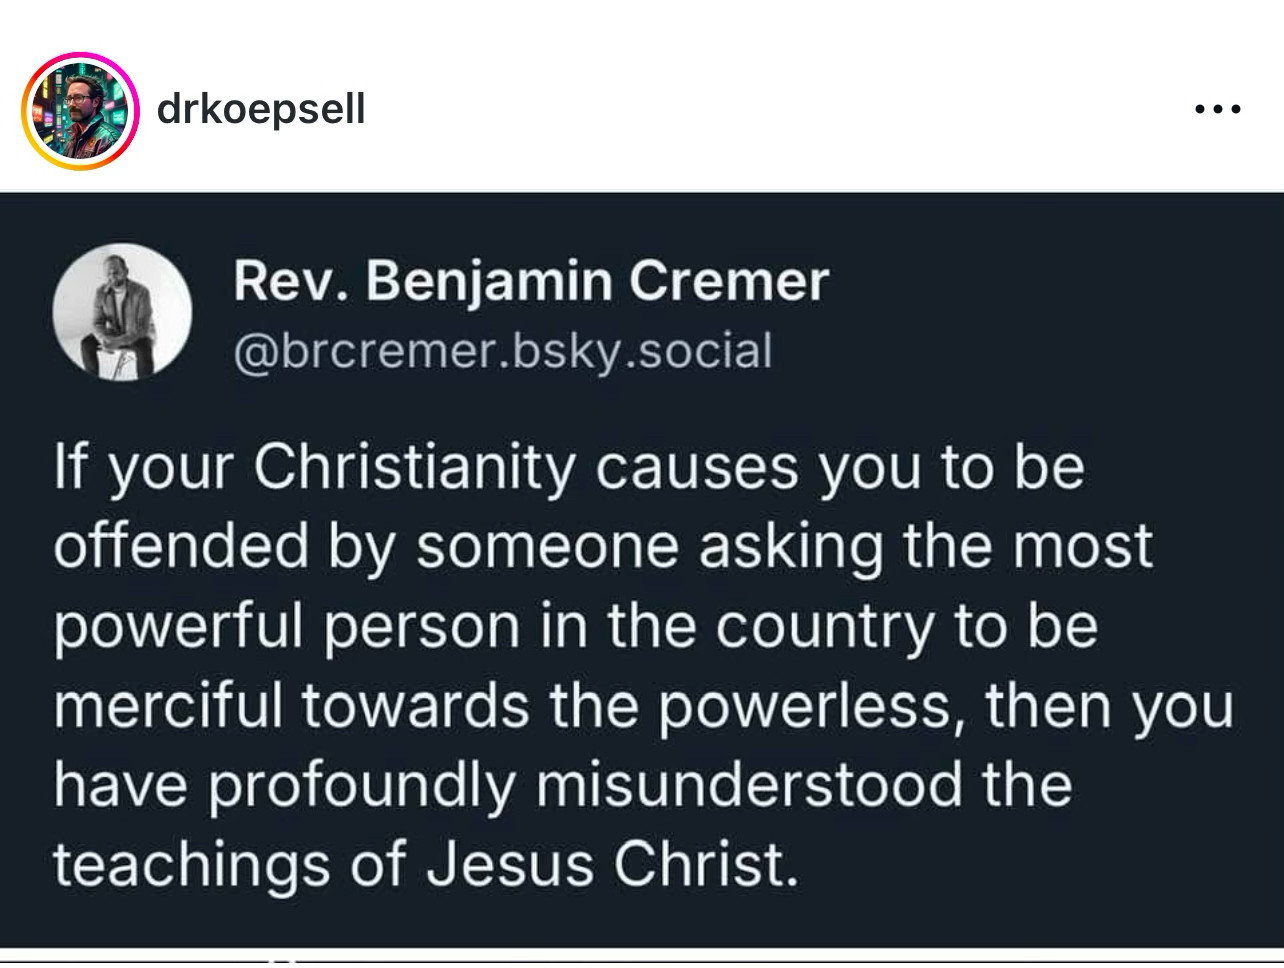Click the line "offended by someone asking the most"
This screenshot has height=968, width=1284.
point(603,547)
